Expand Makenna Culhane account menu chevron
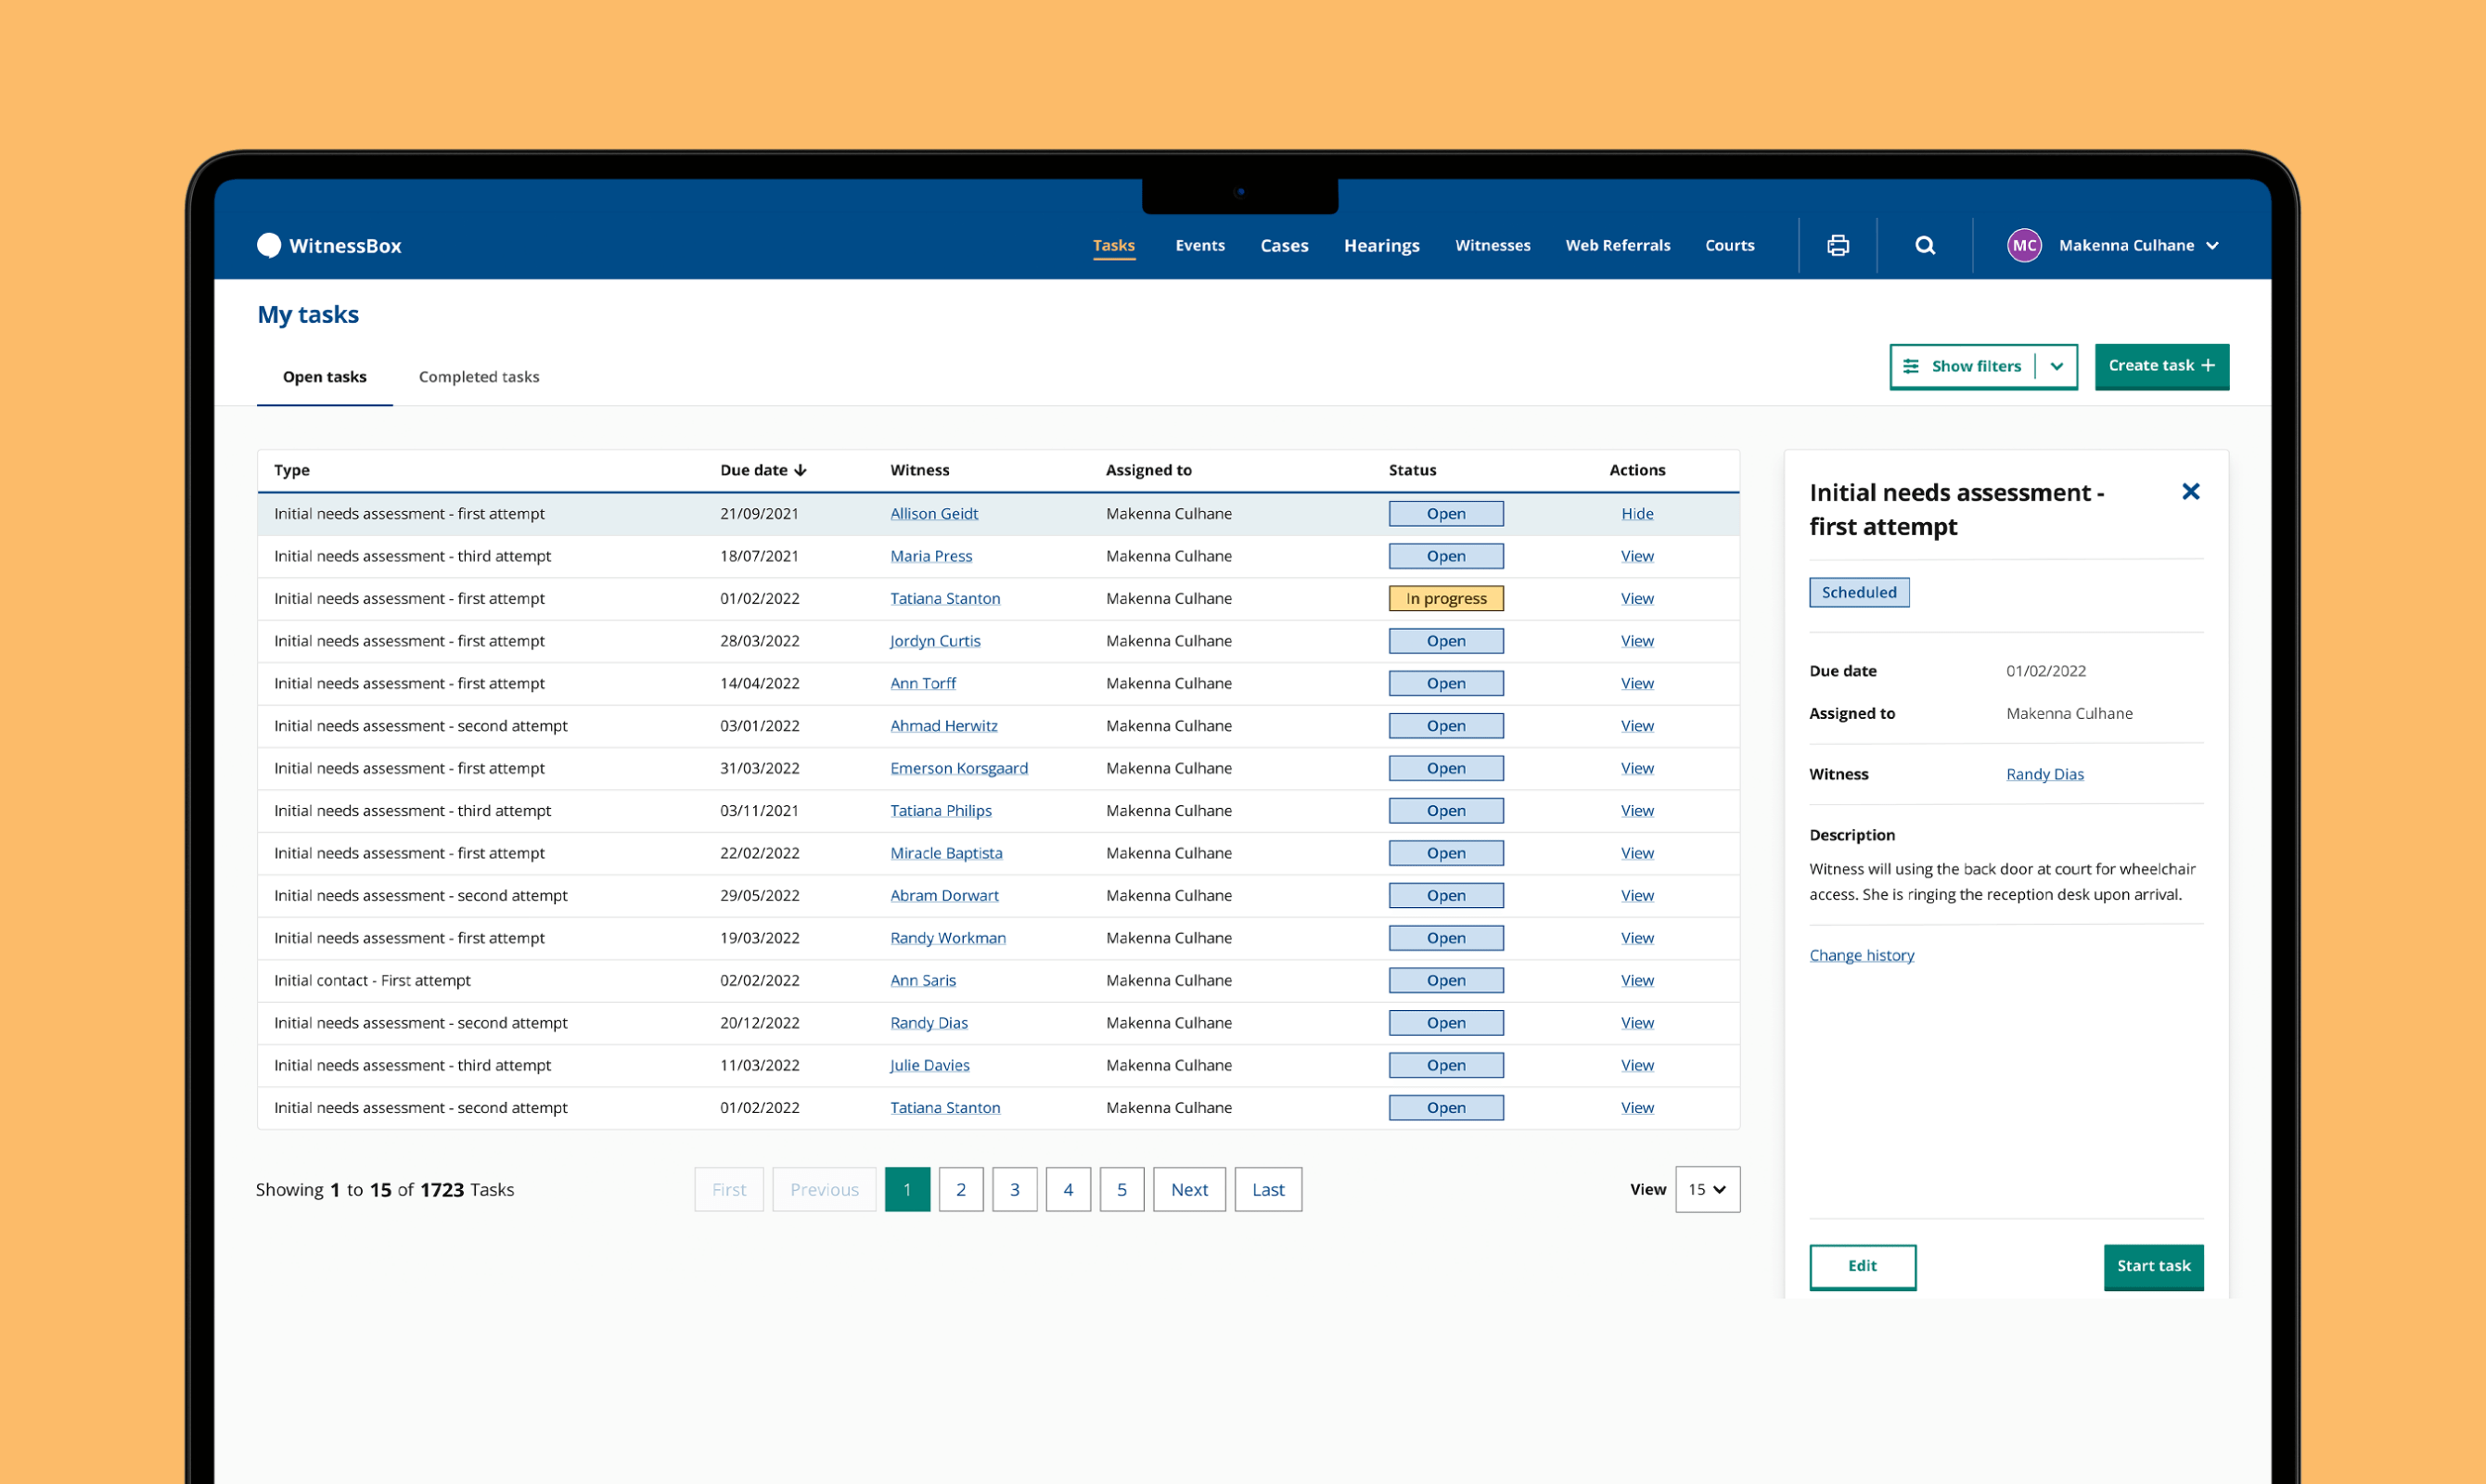Screen dimensions: 2486x1484 coord(2212,246)
